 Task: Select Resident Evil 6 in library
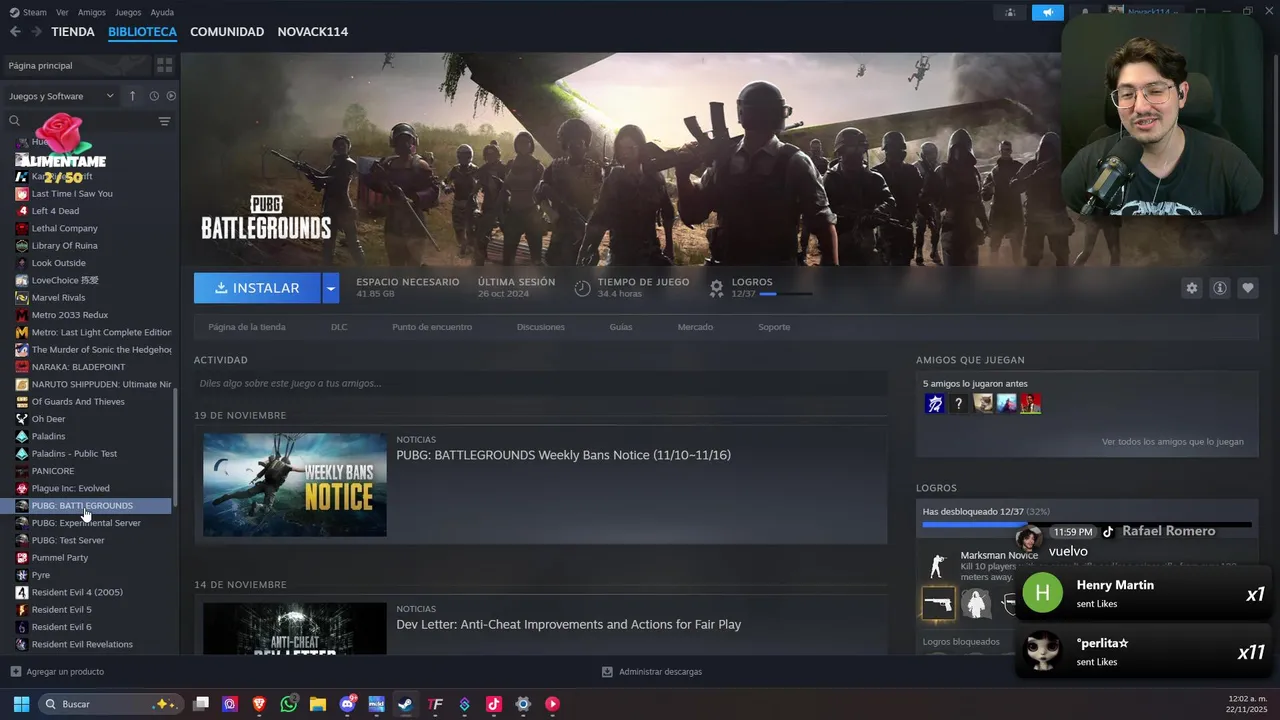tap(61, 627)
